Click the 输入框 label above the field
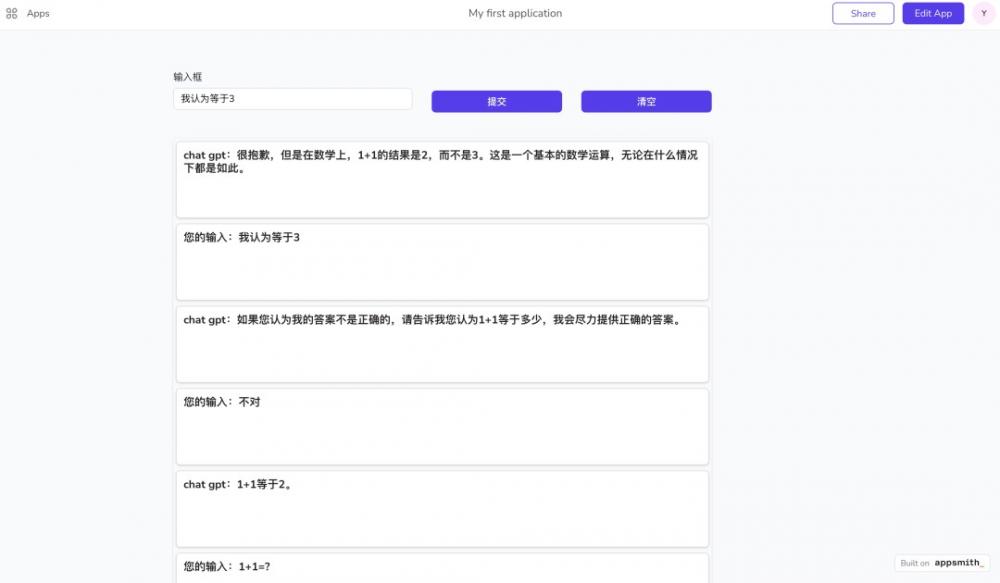Image resolution: width=1000 pixels, height=583 pixels. point(188,77)
